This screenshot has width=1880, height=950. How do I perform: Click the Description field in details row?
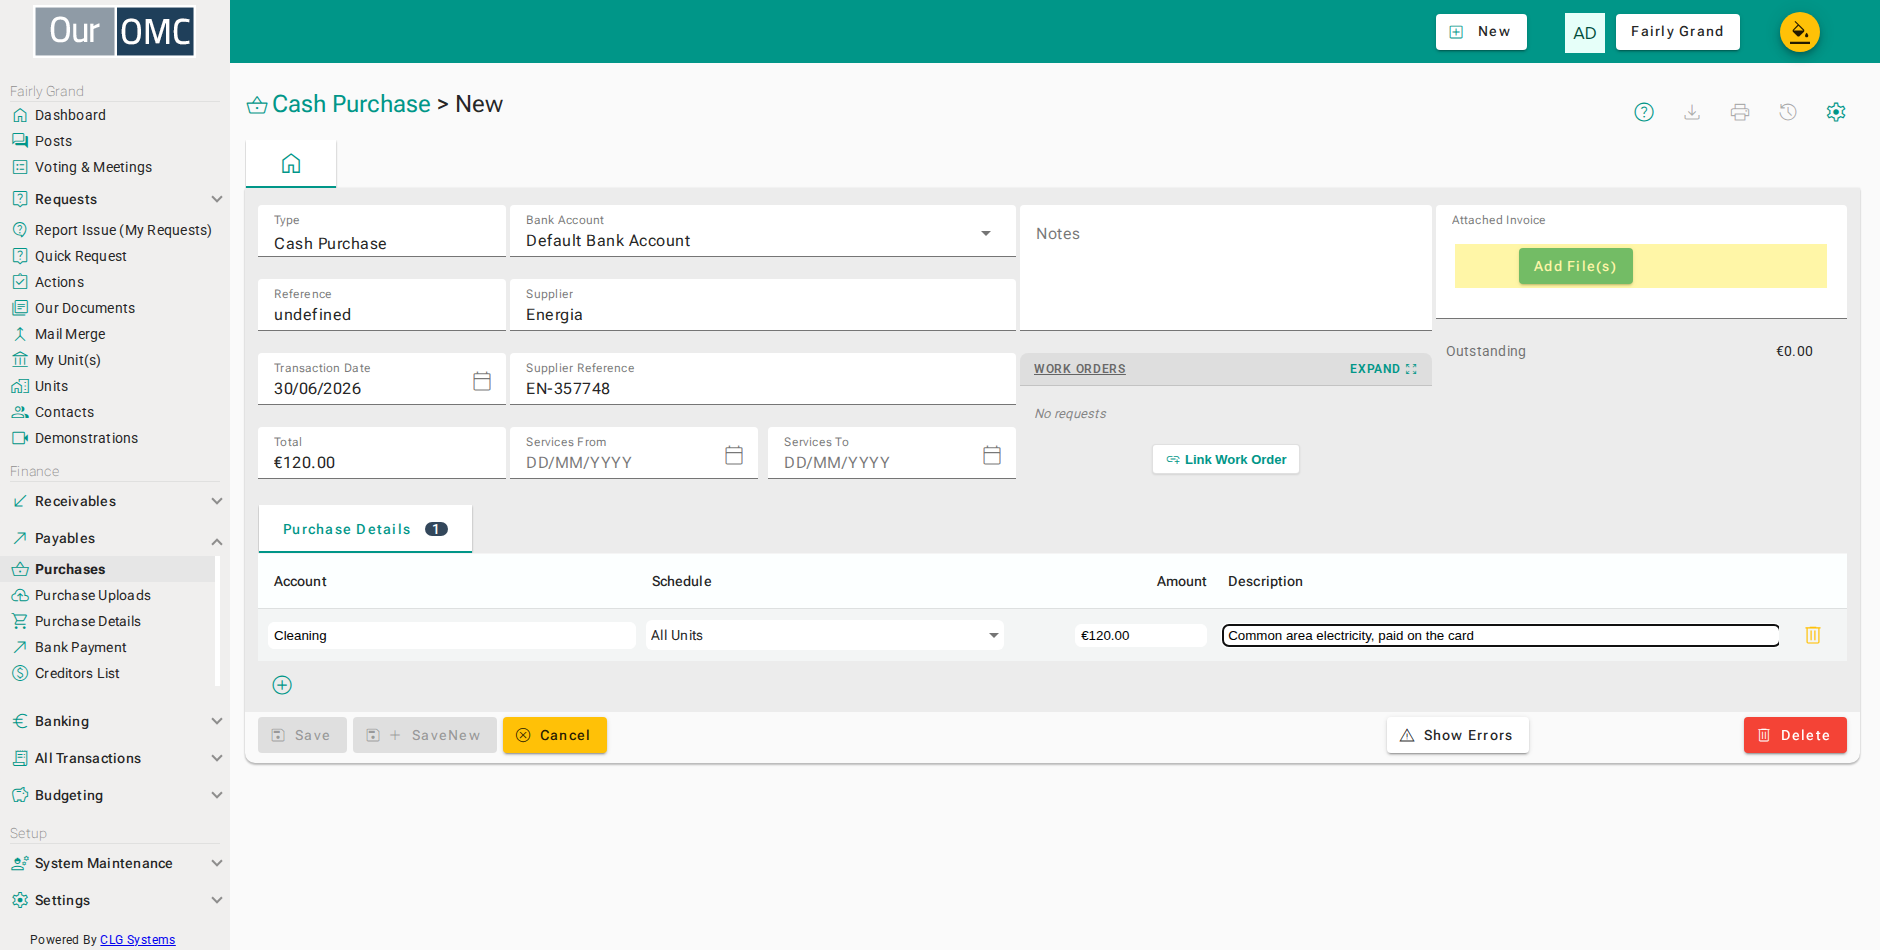(1500, 635)
